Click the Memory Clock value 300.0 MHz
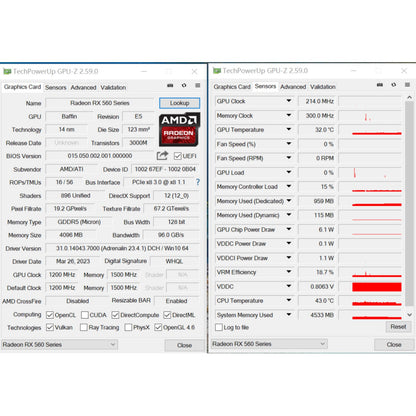Viewport: 416px width, 416px height. pyautogui.click(x=317, y=115)
